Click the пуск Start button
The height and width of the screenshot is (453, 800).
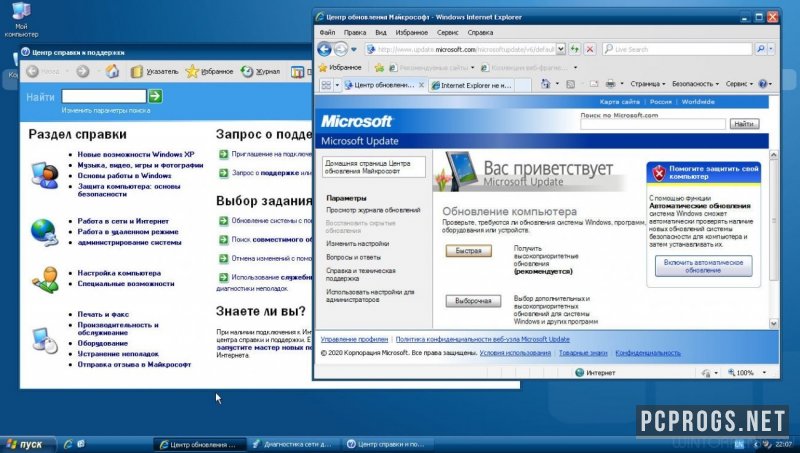pyautogui.click(x=29, y=444)
